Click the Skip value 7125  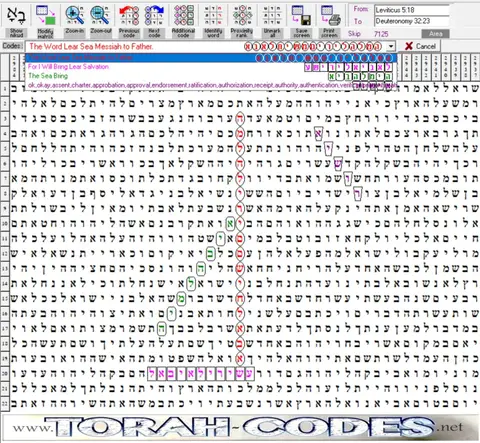[381, 34]
